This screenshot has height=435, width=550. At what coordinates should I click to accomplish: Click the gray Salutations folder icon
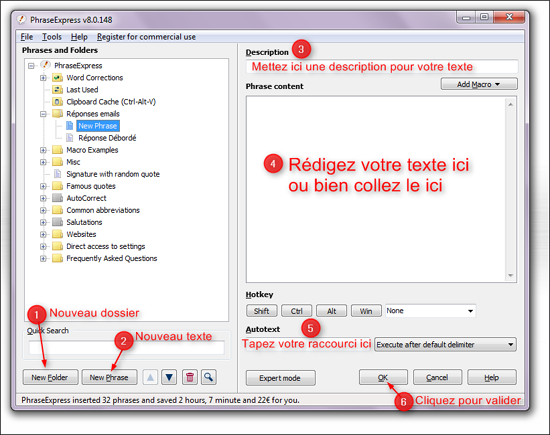point(57,222)
